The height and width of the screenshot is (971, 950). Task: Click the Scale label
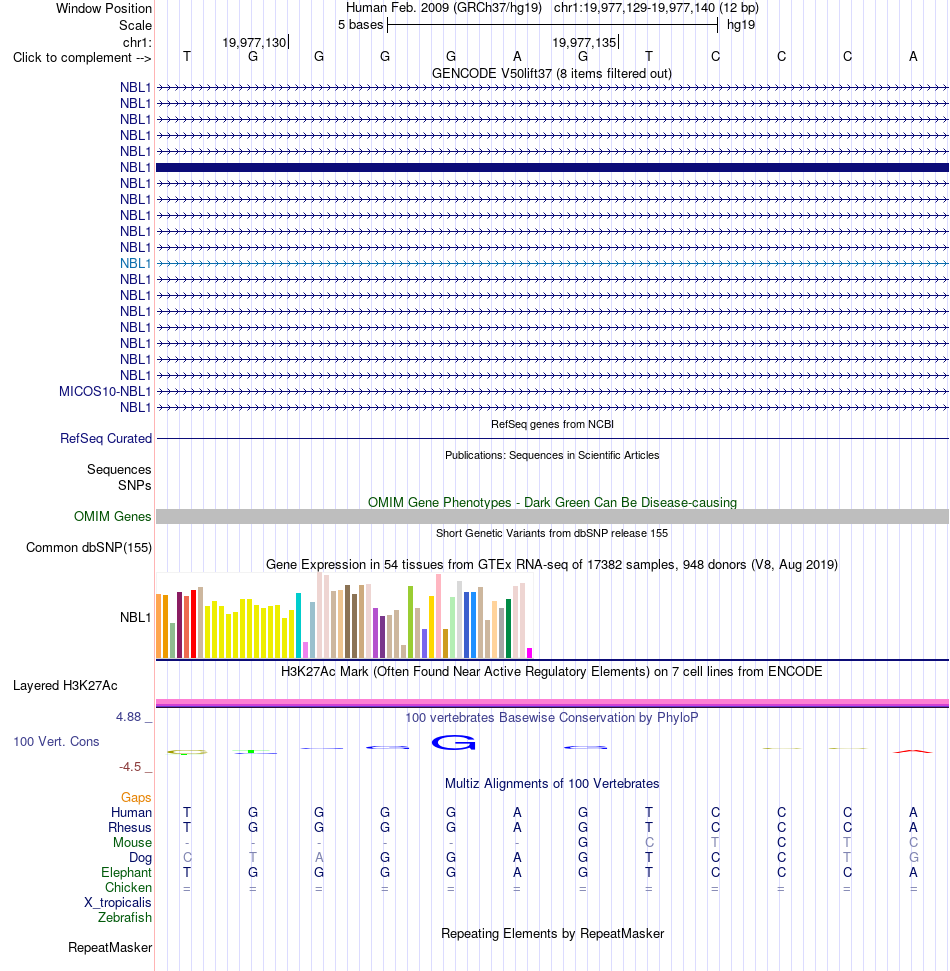coord(136,25)
